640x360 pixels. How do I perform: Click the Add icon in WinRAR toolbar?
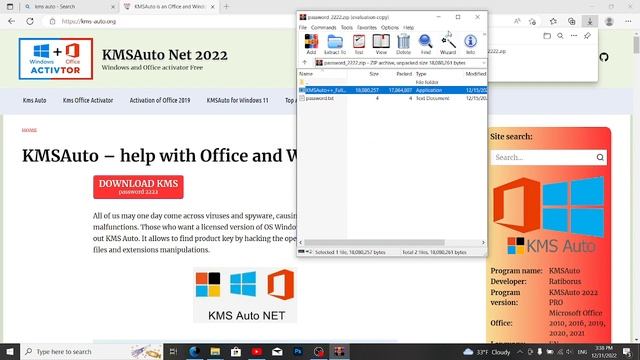311,44
